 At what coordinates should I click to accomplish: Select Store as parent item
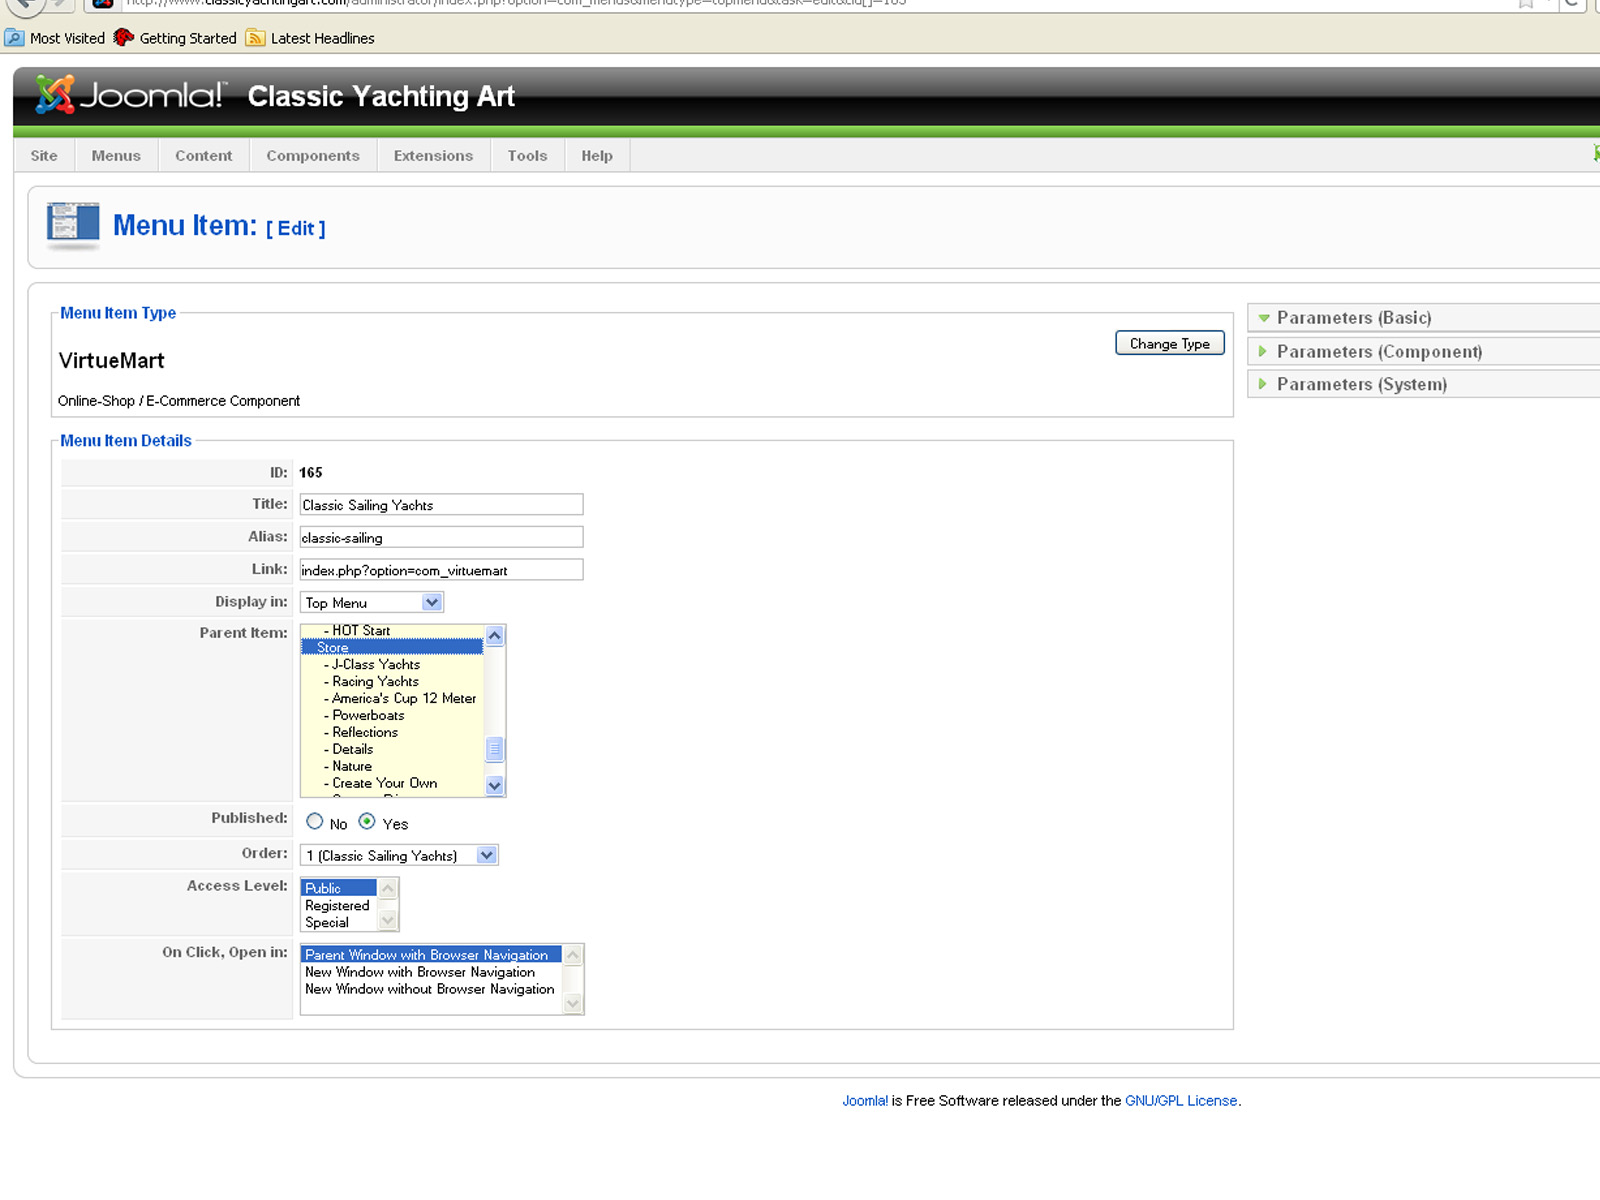(x=392, y=647)
